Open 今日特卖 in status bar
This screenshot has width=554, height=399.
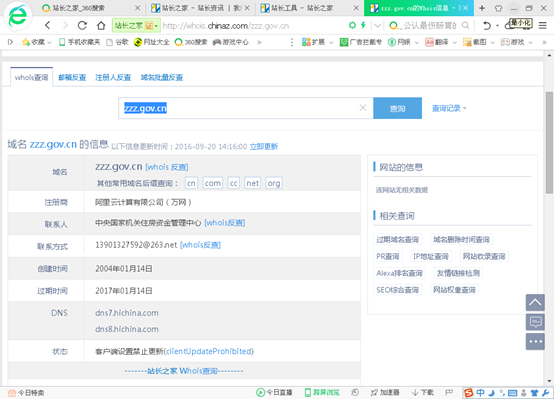click(x=26, y=393)
